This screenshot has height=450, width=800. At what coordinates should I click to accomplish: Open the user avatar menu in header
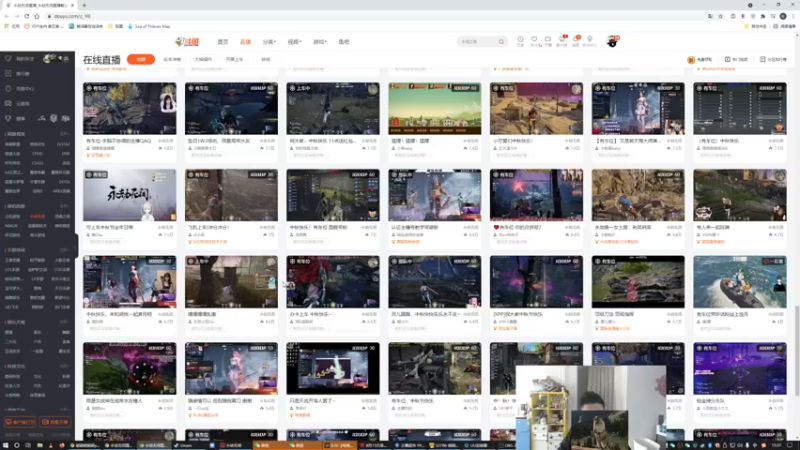(612, 41)
